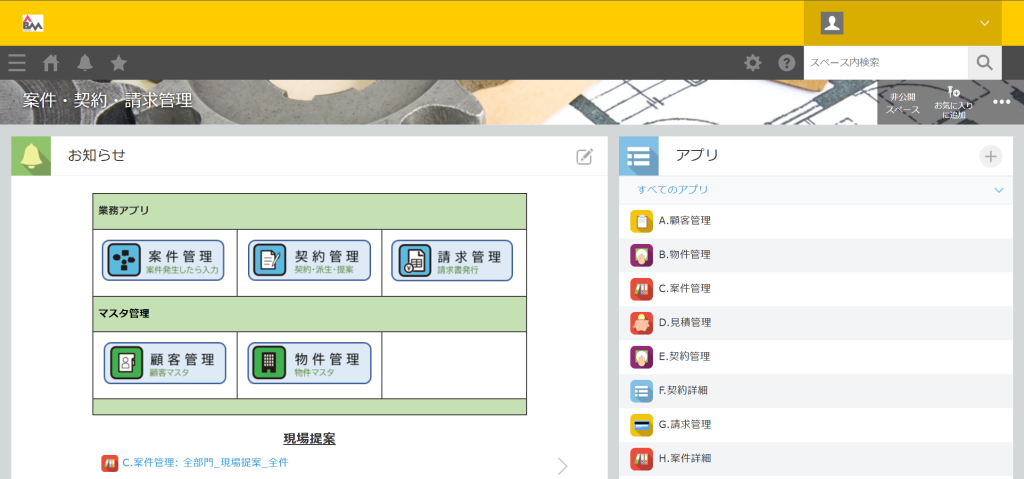Open A.顧客管理 in the app list
This screenshot has width=1024, height=479.
684,221
